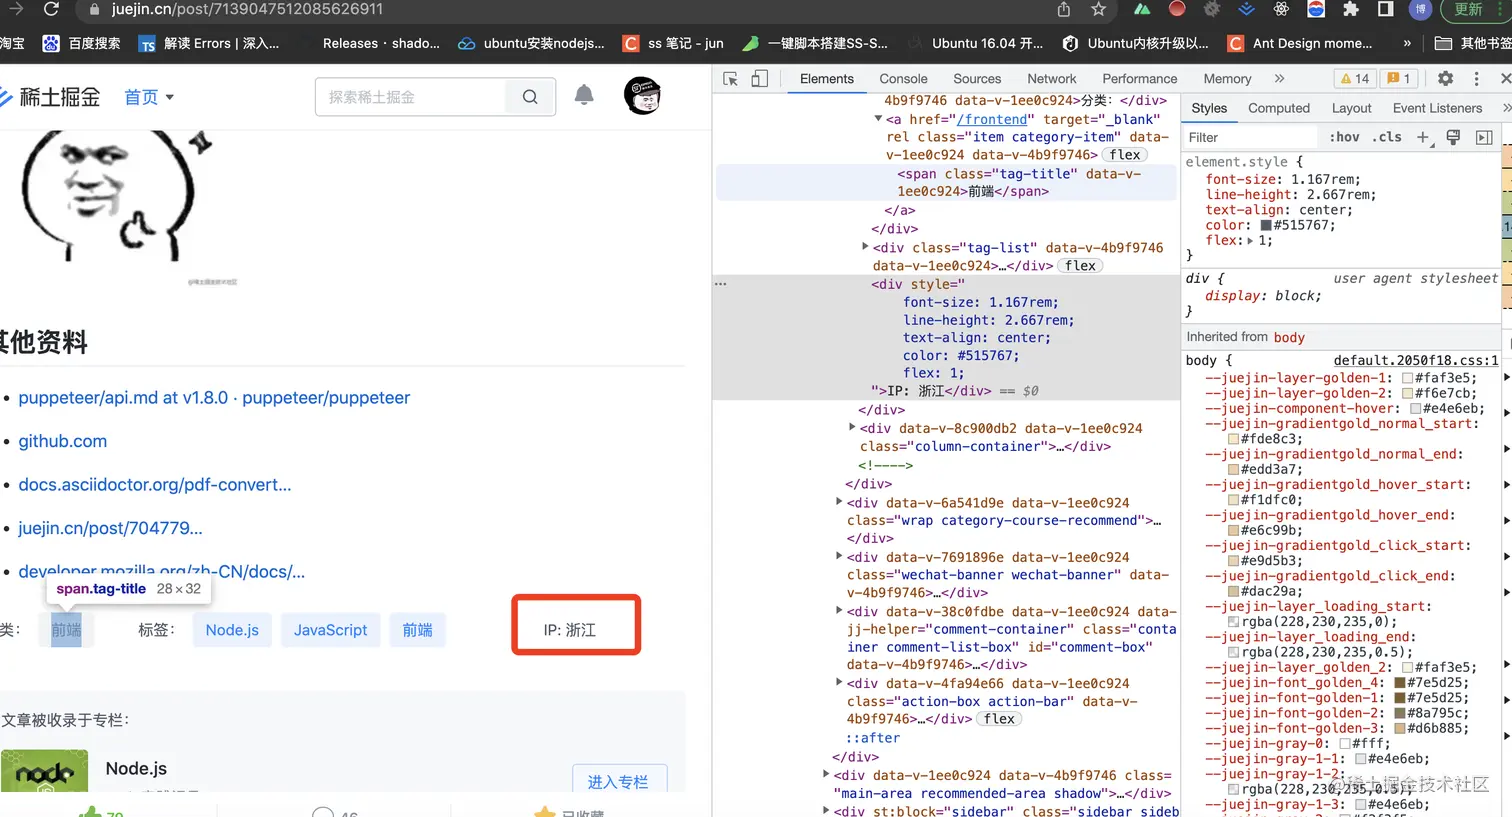Open the 首页 dropdown menu
Viewport: 1512px width, 817px height.
pos(149,97)
